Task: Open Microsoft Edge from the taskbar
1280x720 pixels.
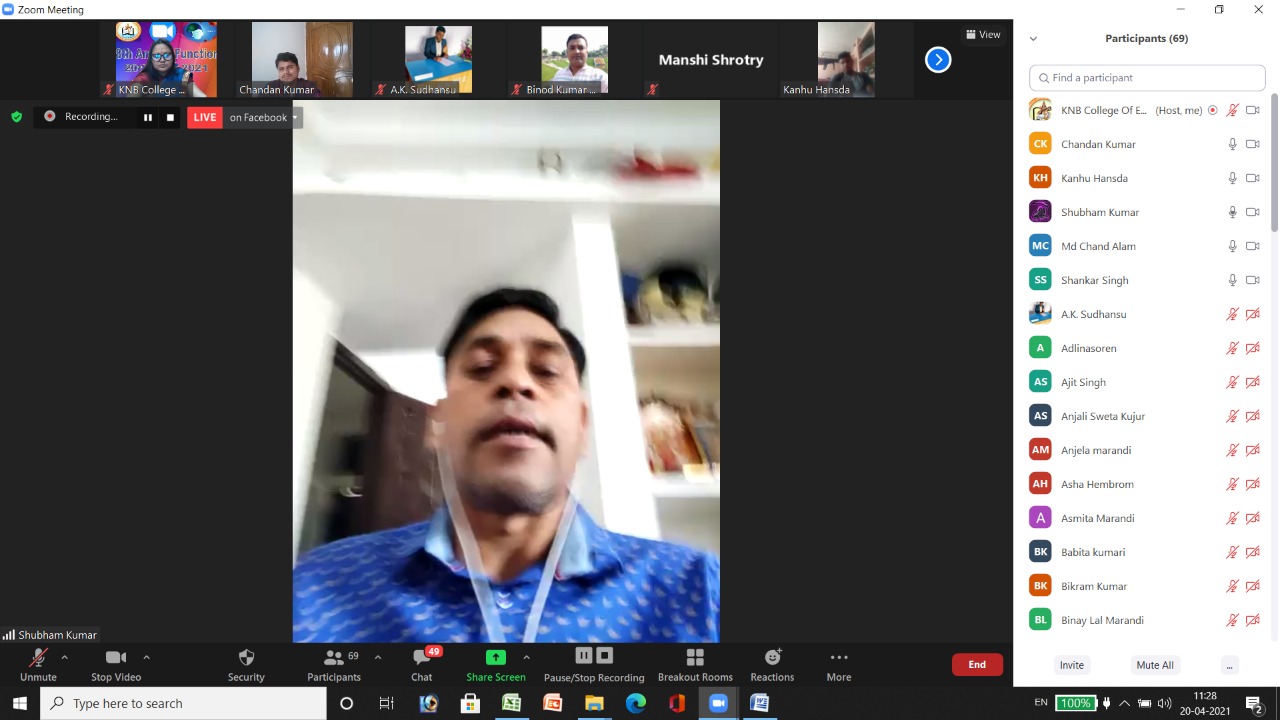Action: (x=636, y=703)
